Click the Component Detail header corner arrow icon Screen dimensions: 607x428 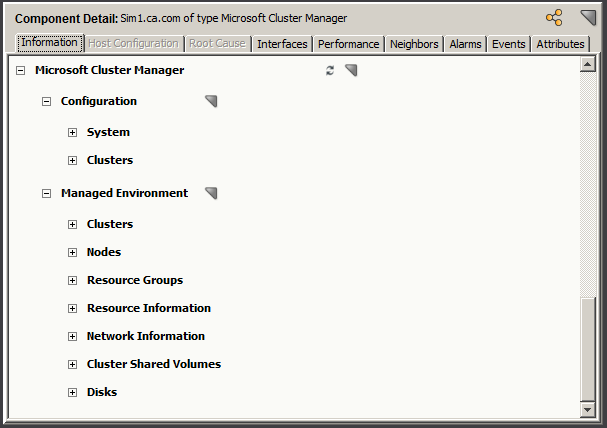588,18
